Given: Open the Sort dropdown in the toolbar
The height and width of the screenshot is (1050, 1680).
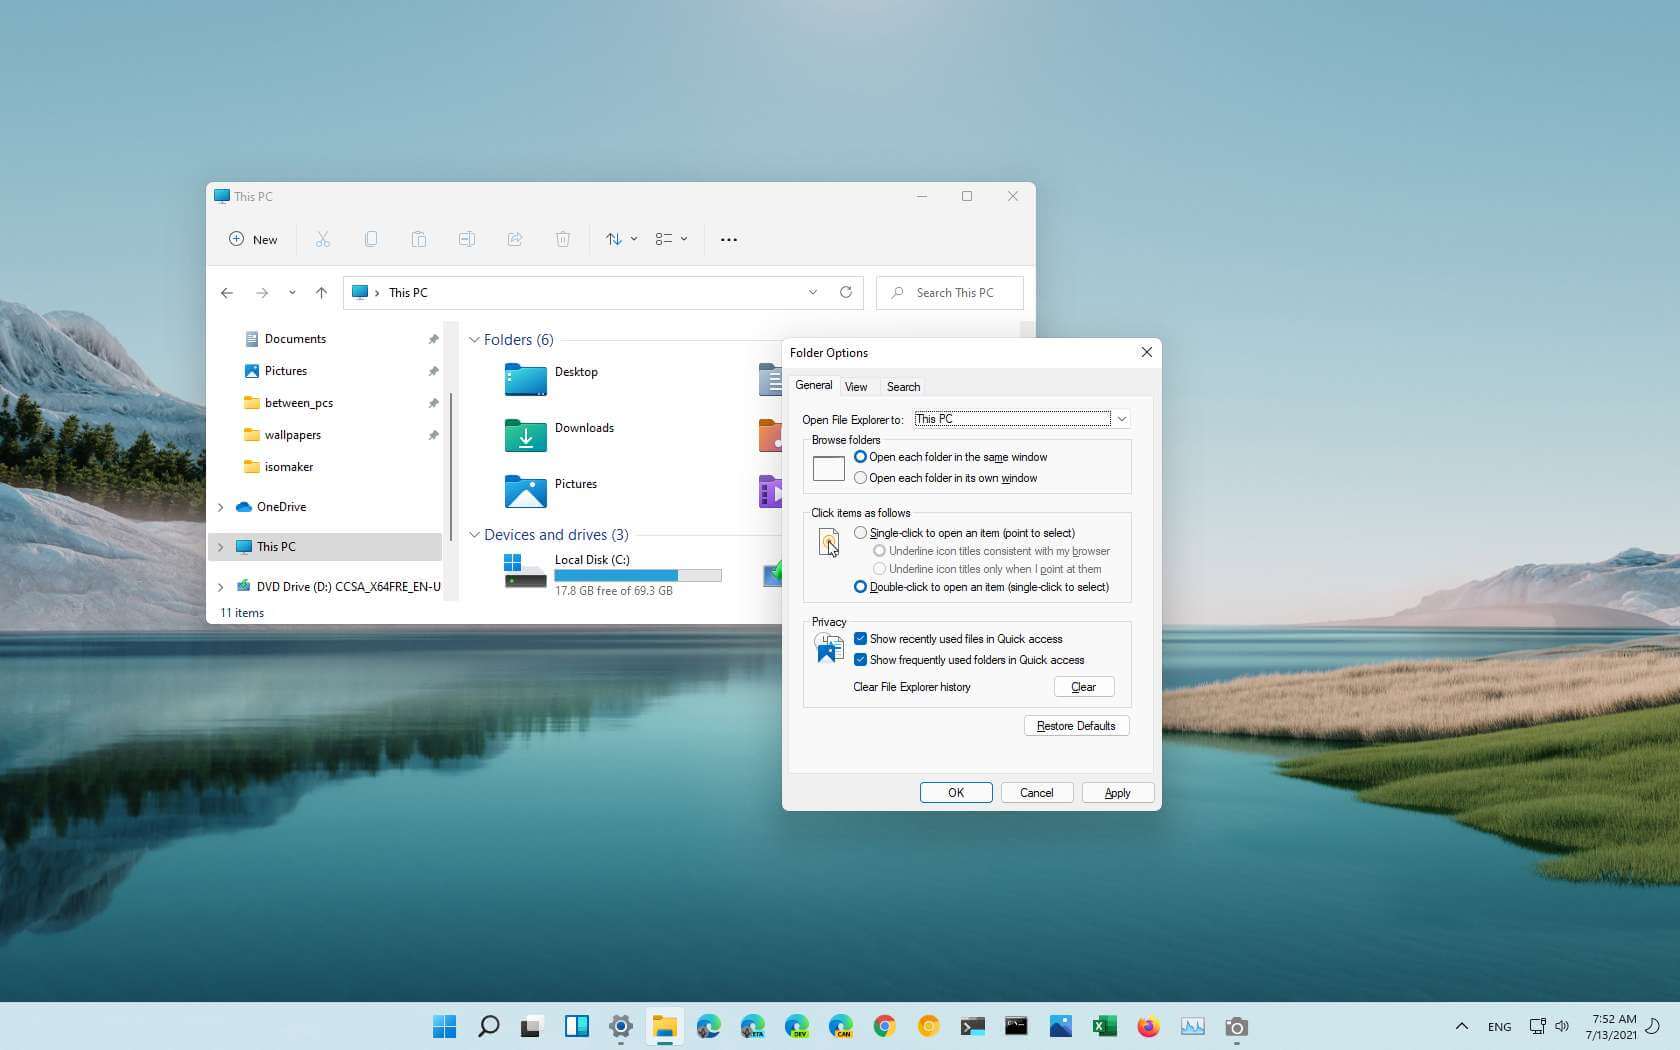Looking at the screenshot, I should (x=620, y=239).
